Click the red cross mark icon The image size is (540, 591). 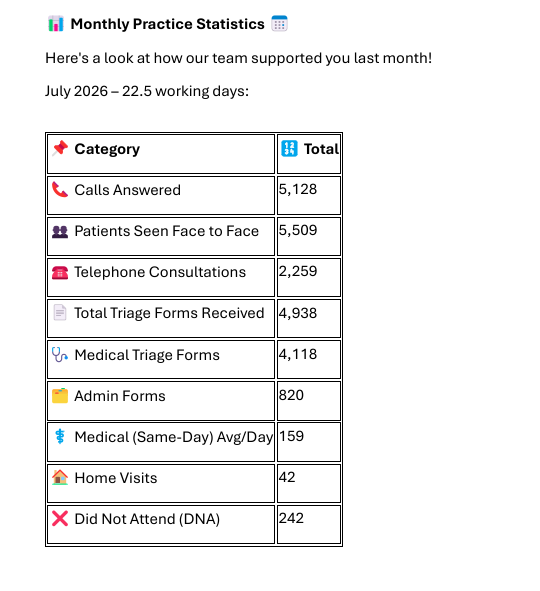(x=60, y=519)
